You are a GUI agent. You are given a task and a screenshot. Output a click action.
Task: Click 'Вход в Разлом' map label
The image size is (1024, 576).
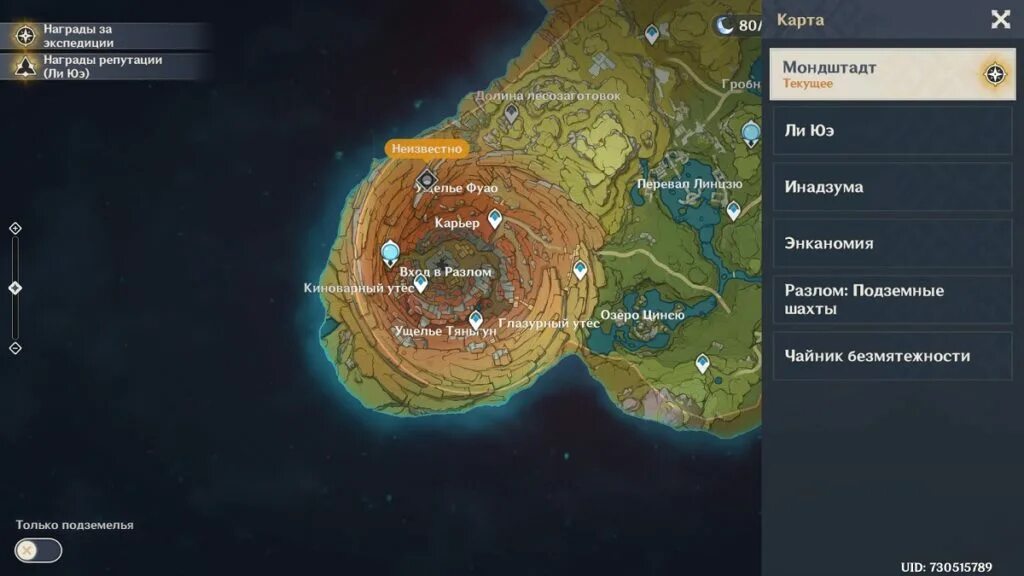click(445, 272)
